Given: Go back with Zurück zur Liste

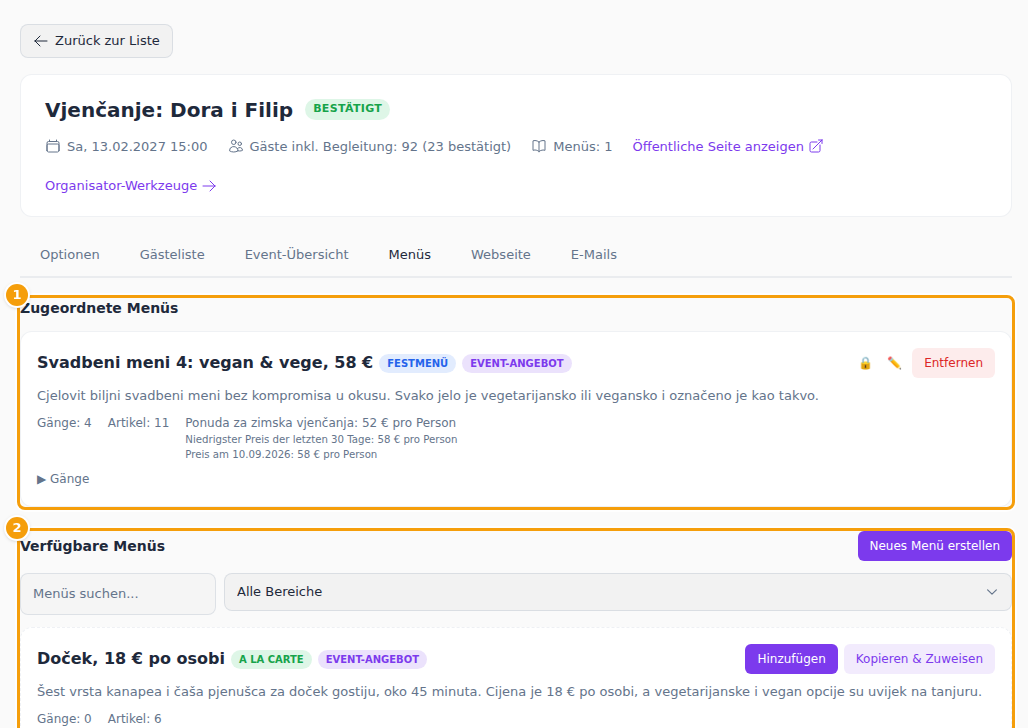Looking at the screenshot, I should pos(96,41).
